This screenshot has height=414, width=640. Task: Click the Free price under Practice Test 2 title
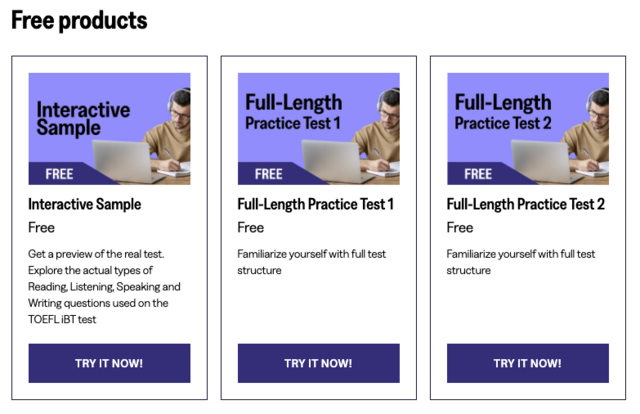[460, 228]
